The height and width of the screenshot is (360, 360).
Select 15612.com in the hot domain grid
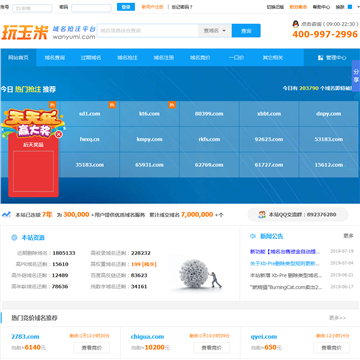pyautogui.click(x=329, y=165)
